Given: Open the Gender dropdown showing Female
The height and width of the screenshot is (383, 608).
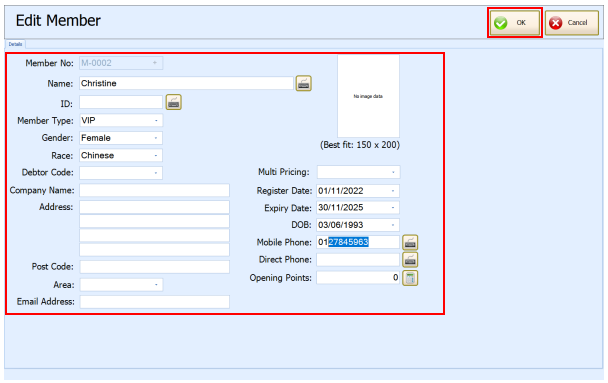Looking at the screenshot, I should [156, 138].
